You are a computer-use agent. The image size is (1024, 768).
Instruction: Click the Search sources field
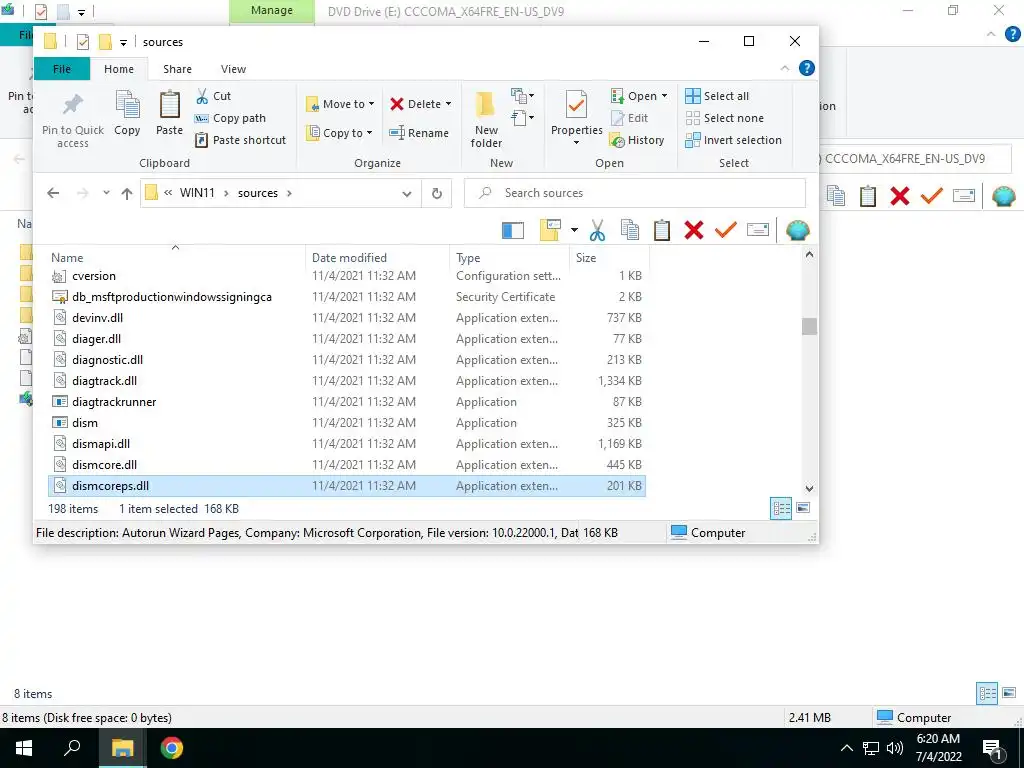click(x=634, y=193)
